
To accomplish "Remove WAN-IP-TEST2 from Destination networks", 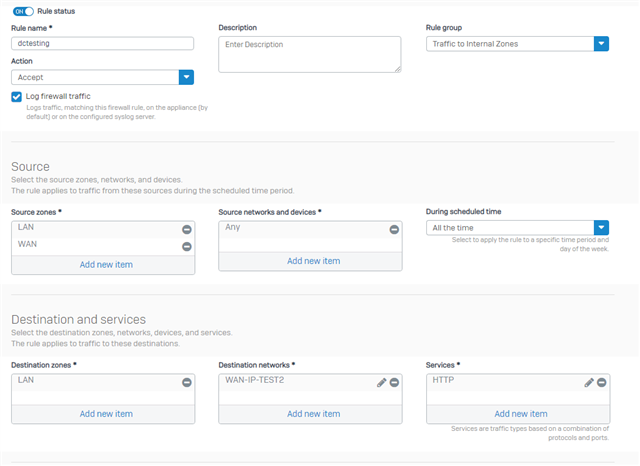I will [394, 382].
